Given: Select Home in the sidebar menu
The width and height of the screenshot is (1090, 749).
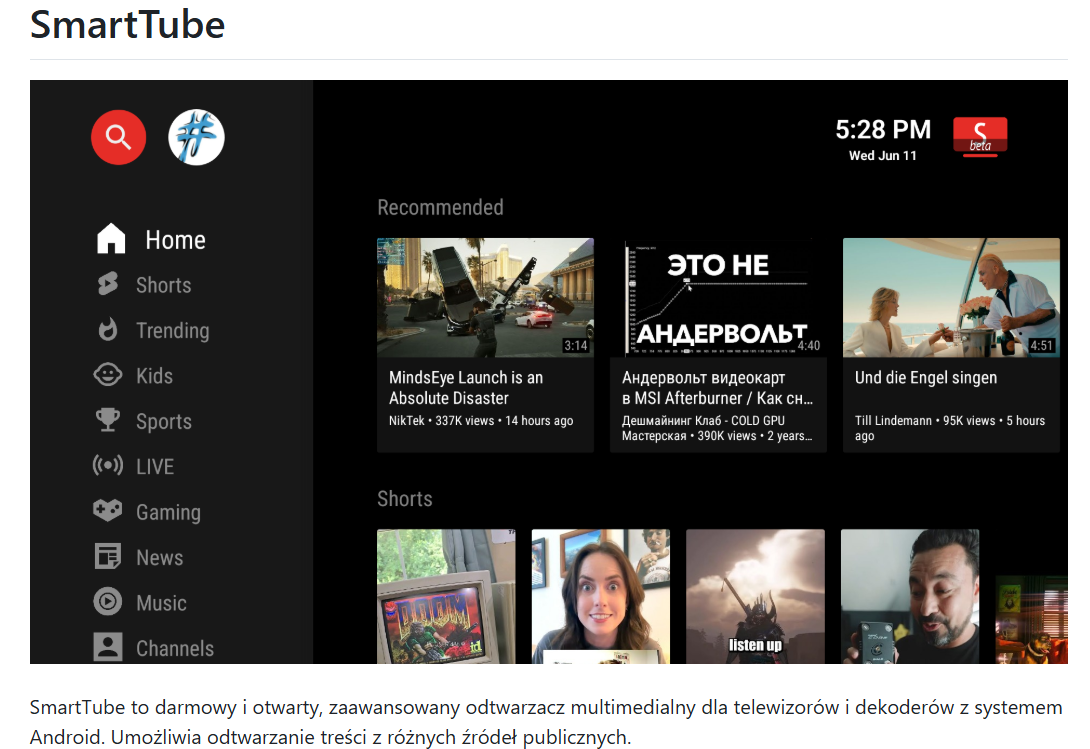Looking at the screenshot, I should pyautogui.click(x=175, y=240).
